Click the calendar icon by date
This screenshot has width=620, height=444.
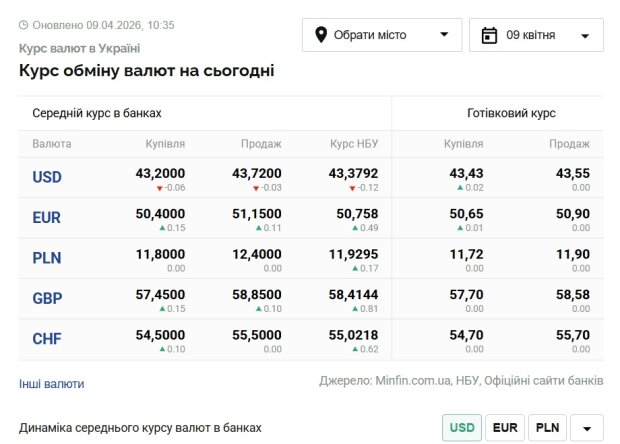click(x=489, y=35)
